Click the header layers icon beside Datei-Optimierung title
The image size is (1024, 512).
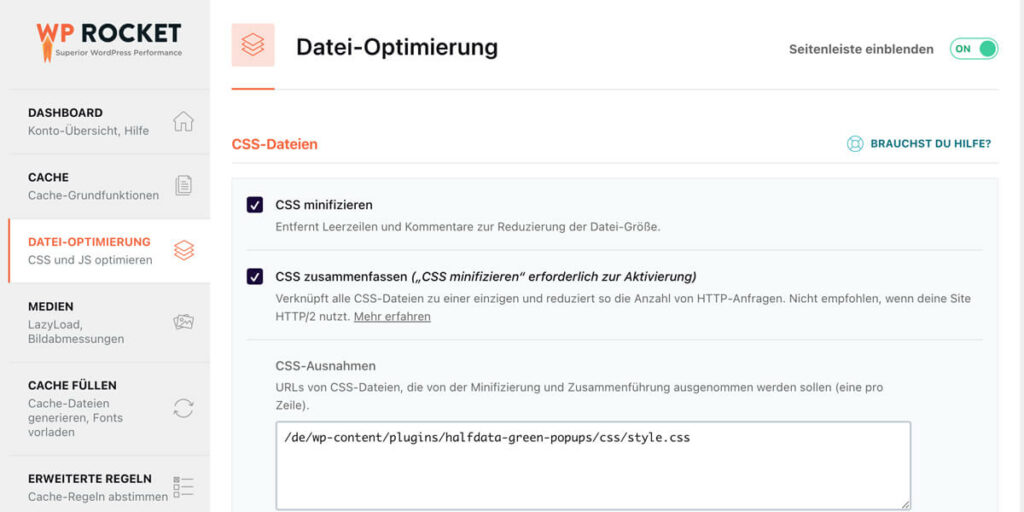(253, 44)
